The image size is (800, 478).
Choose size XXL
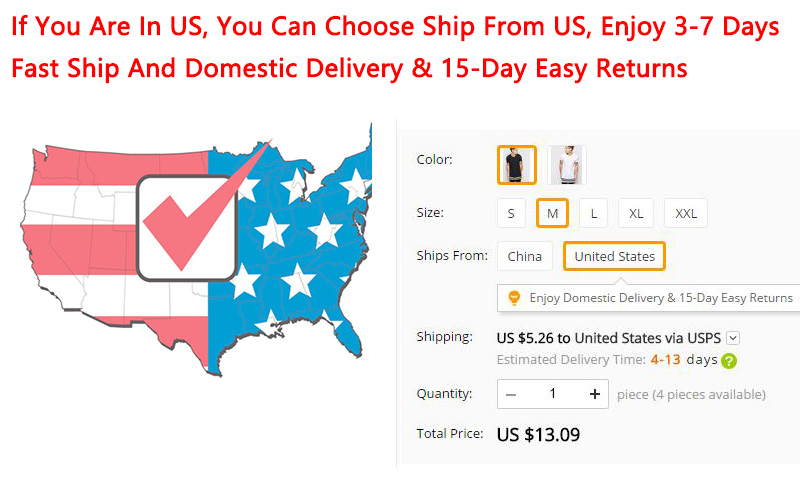(x=686, y=213)
